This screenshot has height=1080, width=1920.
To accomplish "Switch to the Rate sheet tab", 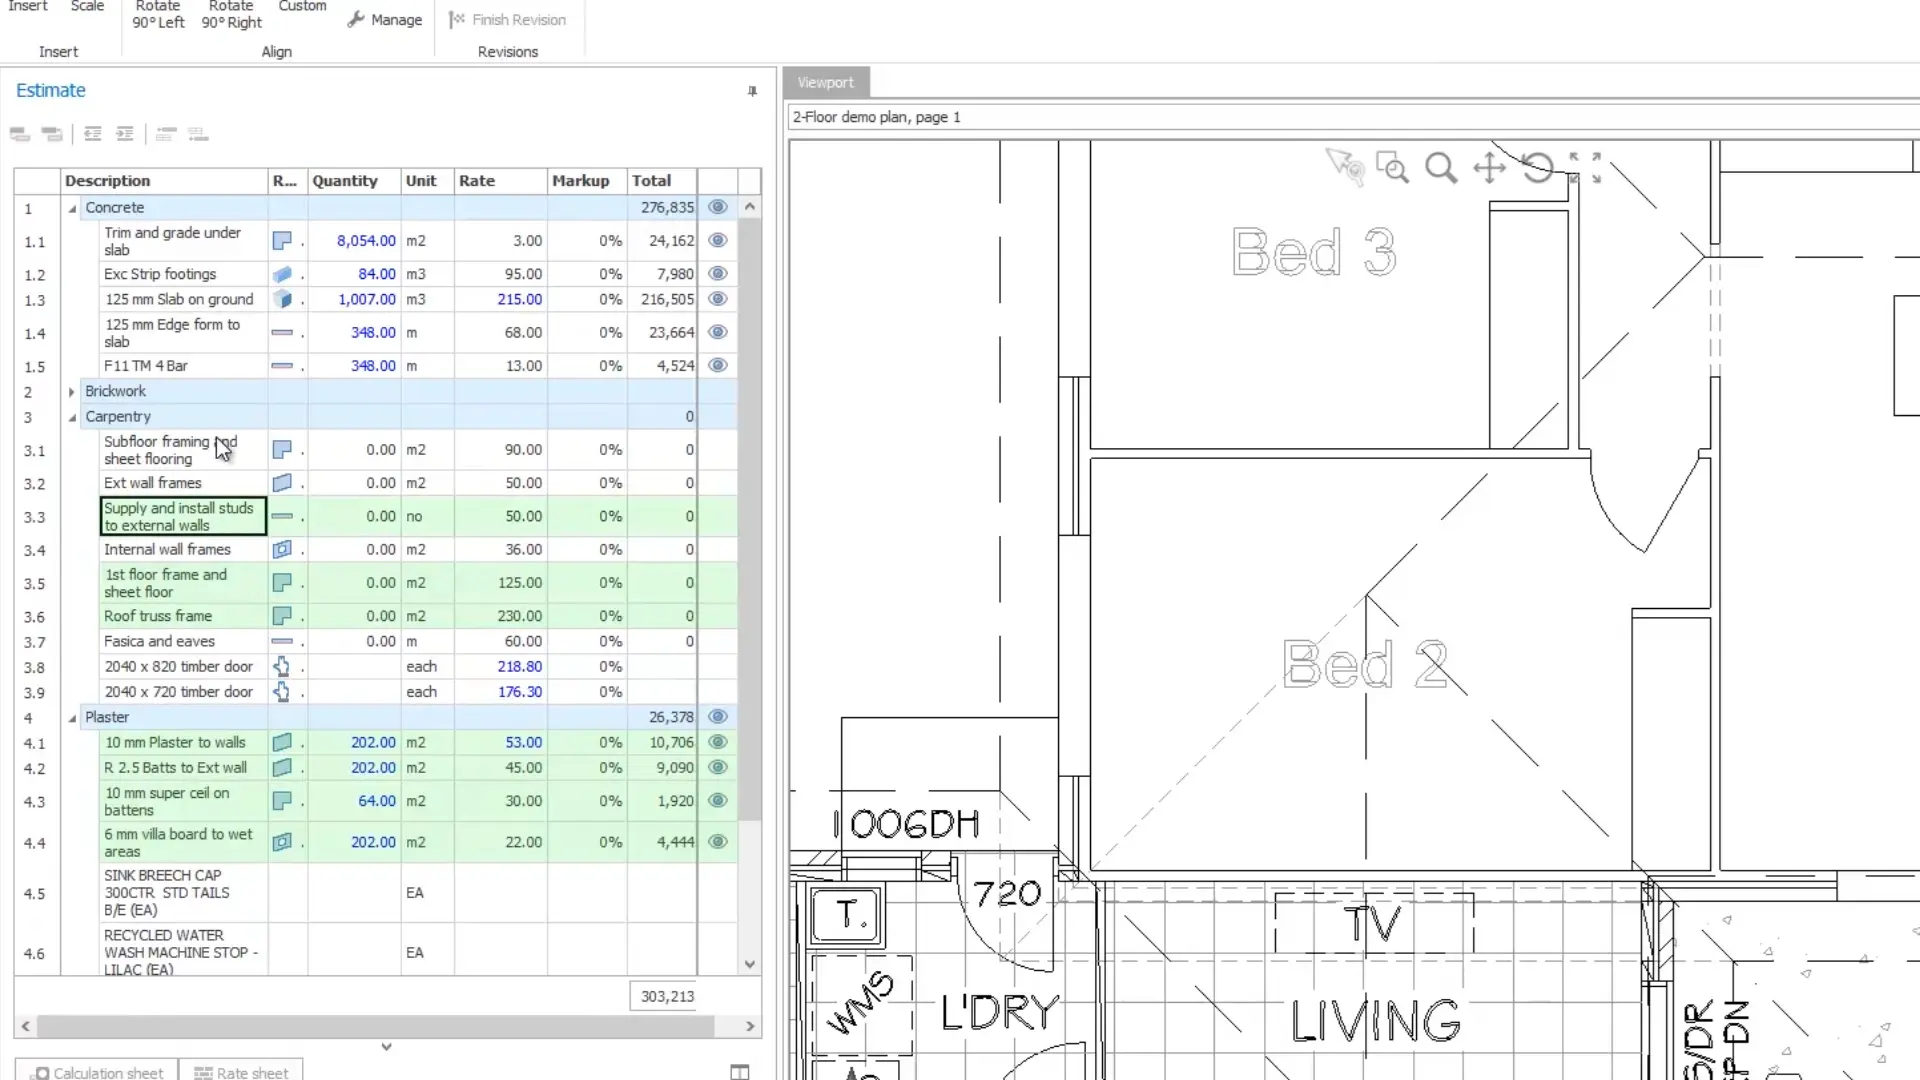I will [x=241, y=1072].
